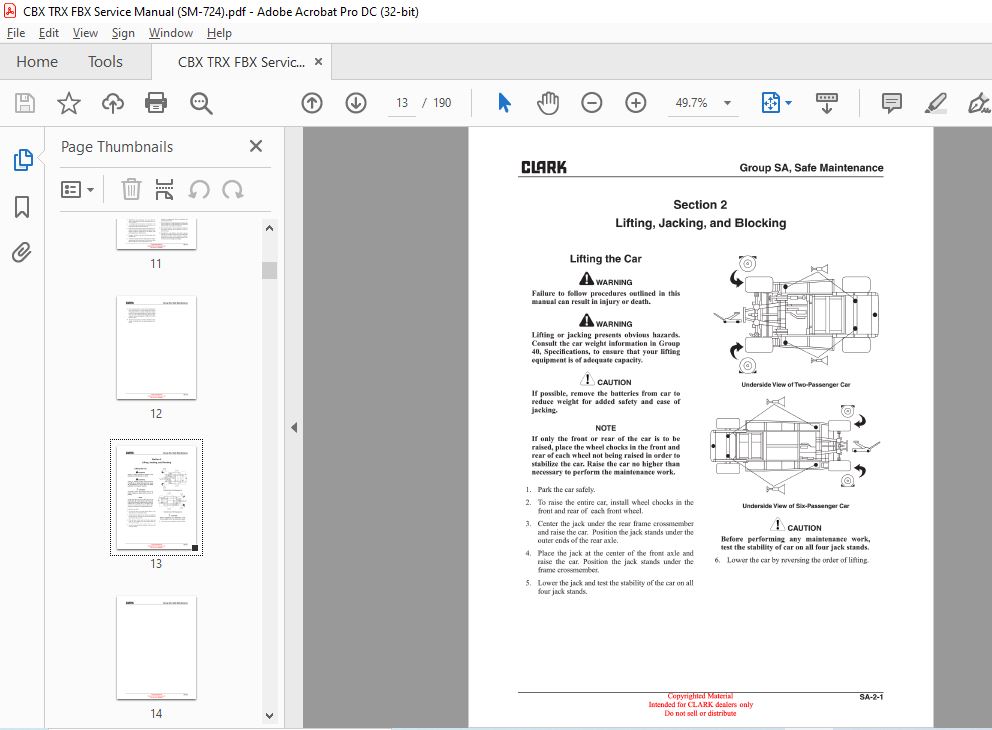The width and height of the screenshot is (992, 730).
Task: Click thumbnails scrollbar up arrow
Action: point(270,228)
